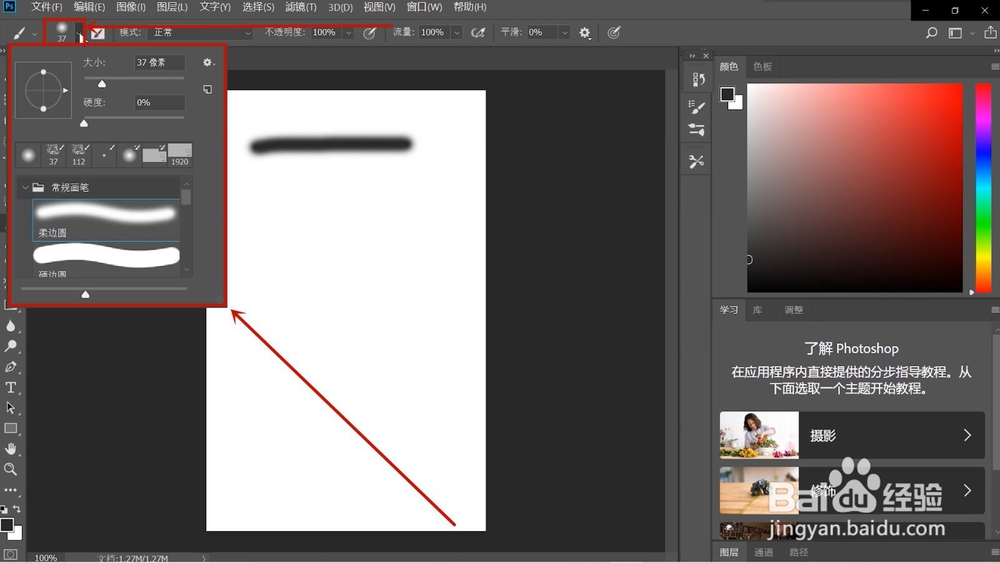The image size is (1000, 563).
Task: Click the 37 像素 size input field
Action: [159, 62]
